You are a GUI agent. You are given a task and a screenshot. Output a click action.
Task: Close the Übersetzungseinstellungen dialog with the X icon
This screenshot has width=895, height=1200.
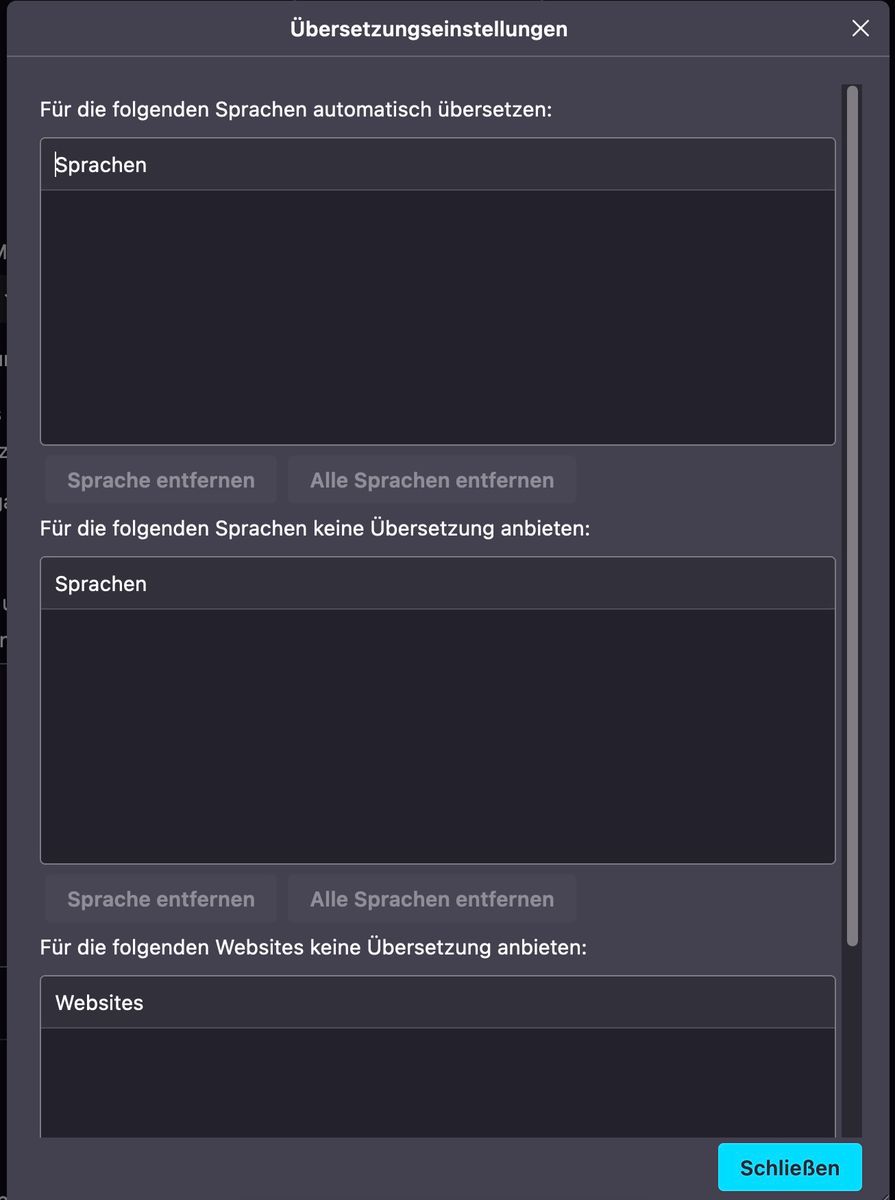coord(860,29)
